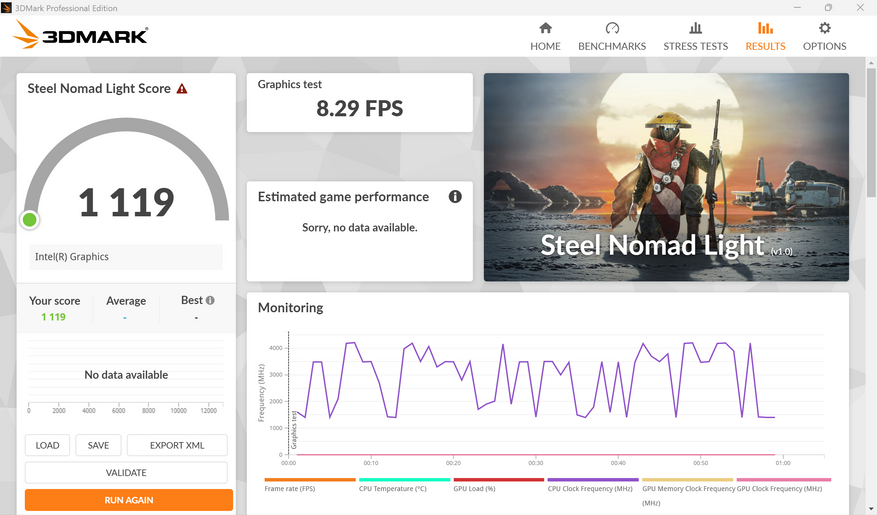Click the LOAD button
The height and width of the screenshot is (515, 877).
pos(47,445)
